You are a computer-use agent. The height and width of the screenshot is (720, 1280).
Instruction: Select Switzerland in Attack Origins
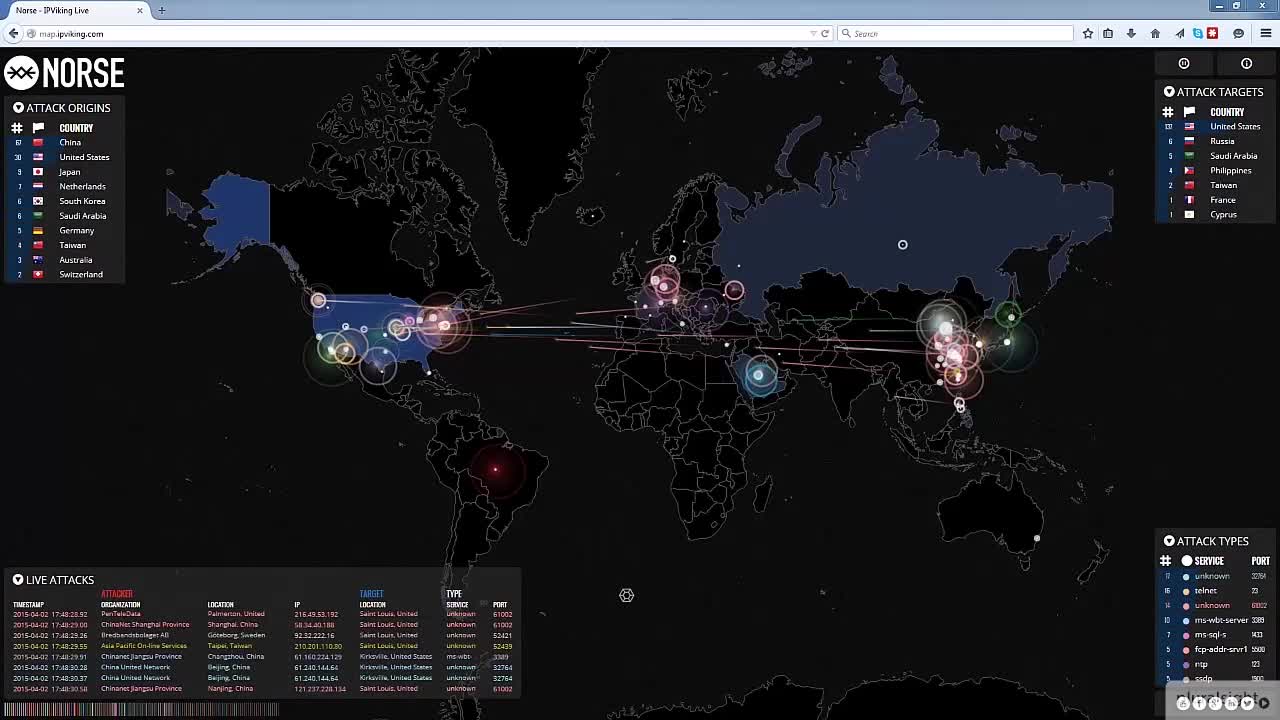click(64, 274)
